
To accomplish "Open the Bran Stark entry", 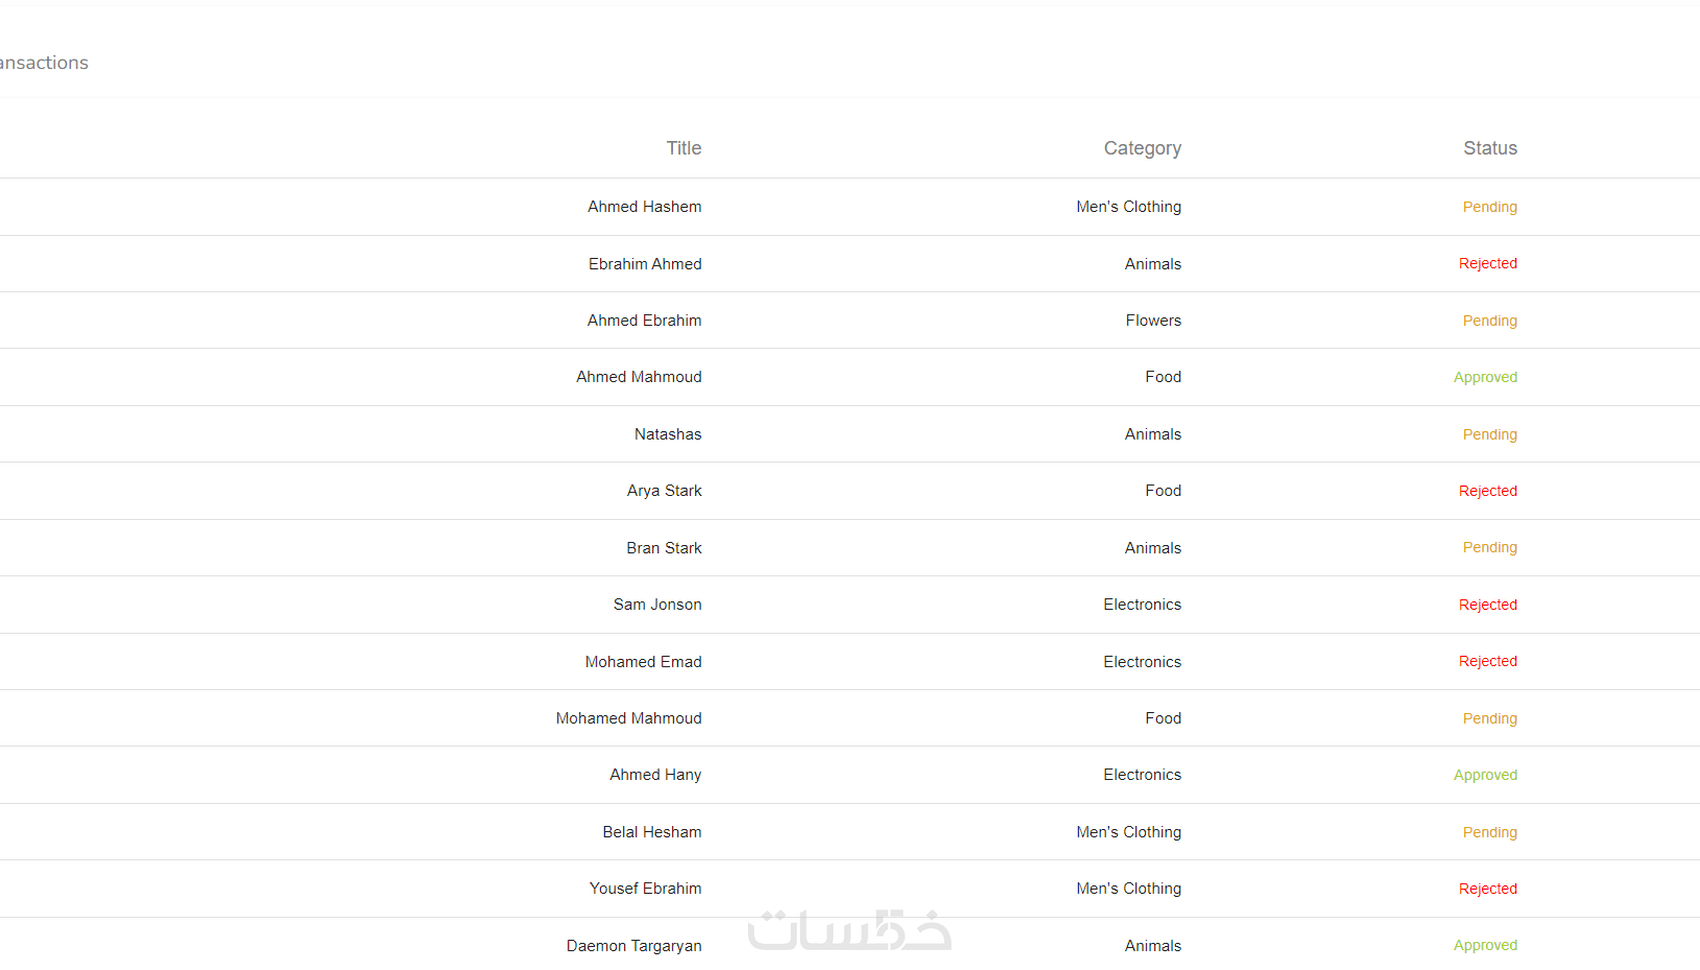I will click(664, 548).
